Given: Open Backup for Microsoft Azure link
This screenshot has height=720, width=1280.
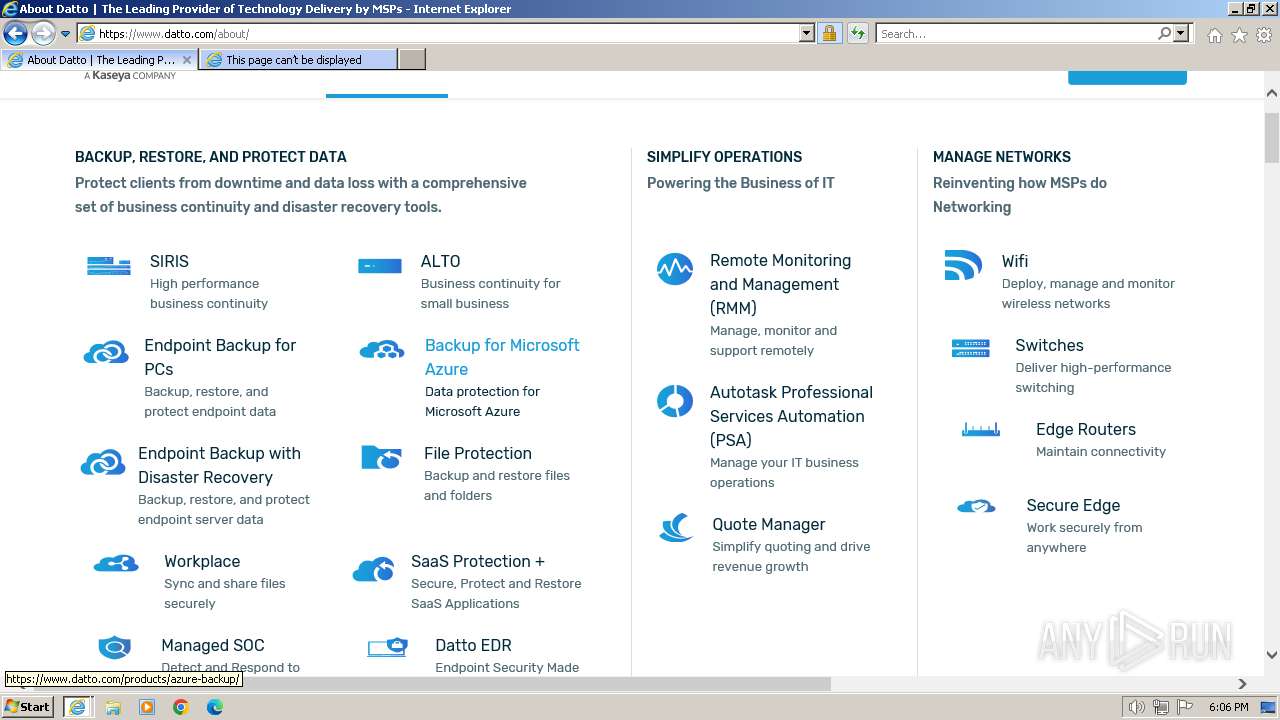Looking at the screenshot, I should (502, 357).
